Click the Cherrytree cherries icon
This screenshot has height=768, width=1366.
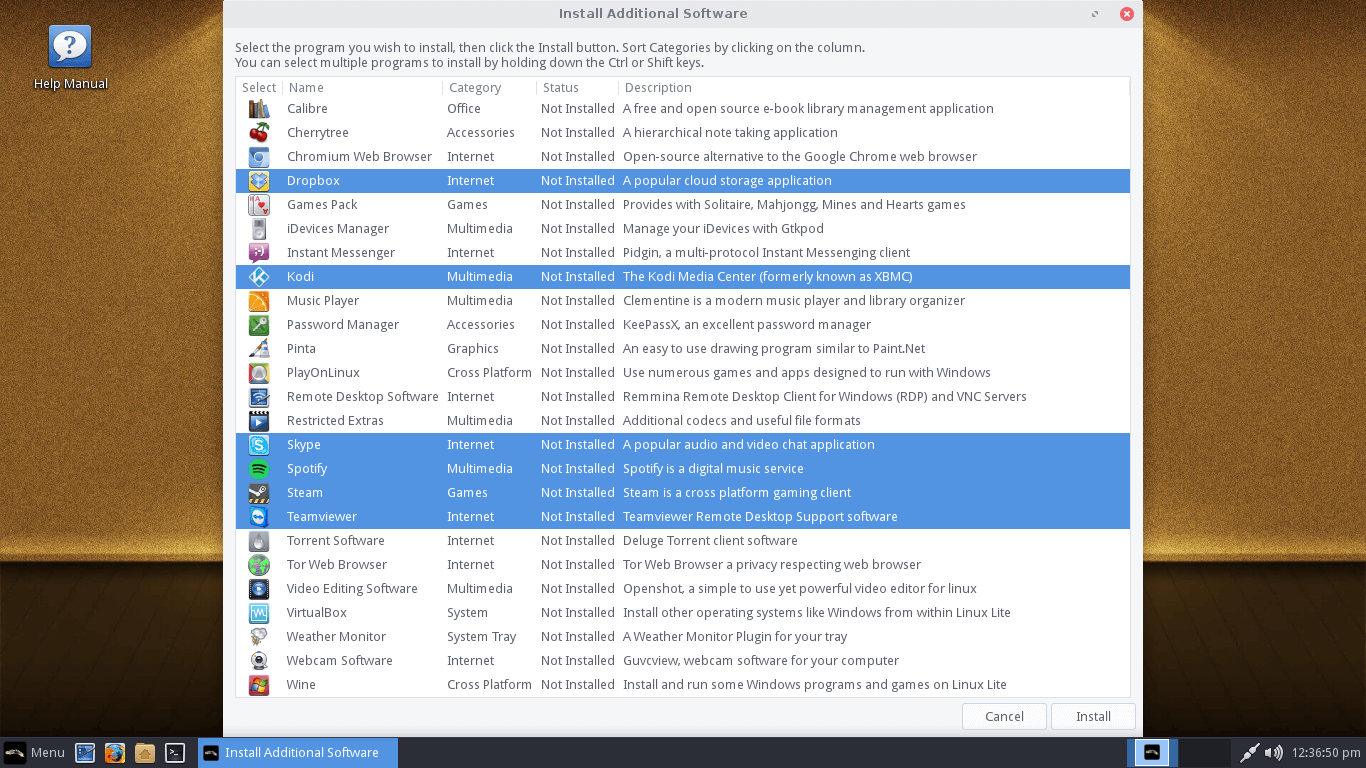click(259, 133)
